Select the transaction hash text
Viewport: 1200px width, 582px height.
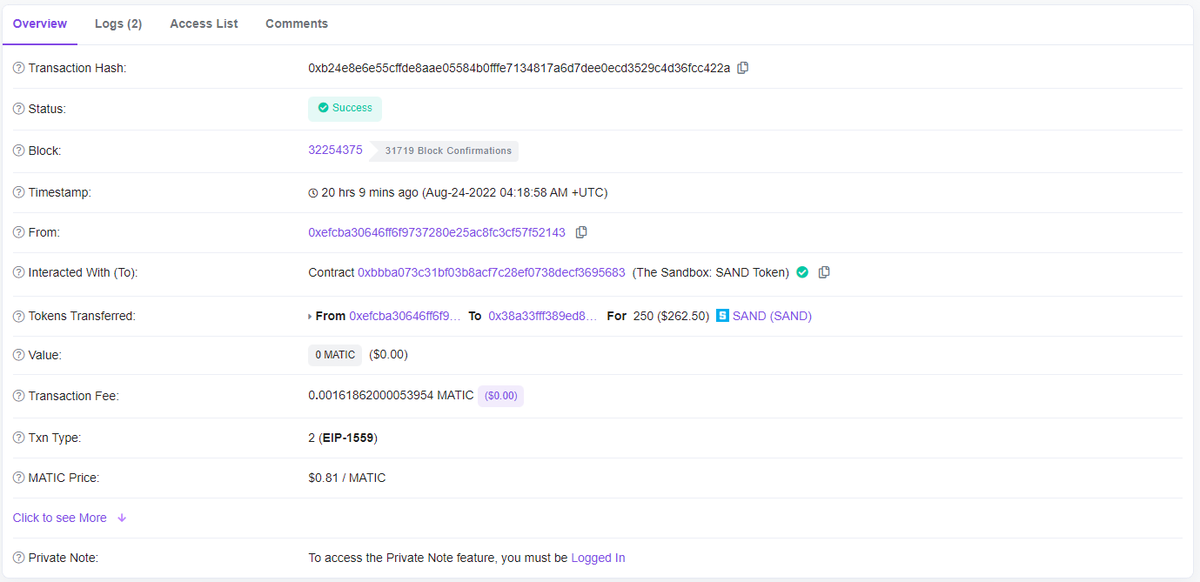pyautogui.click(x=519, y=68)
